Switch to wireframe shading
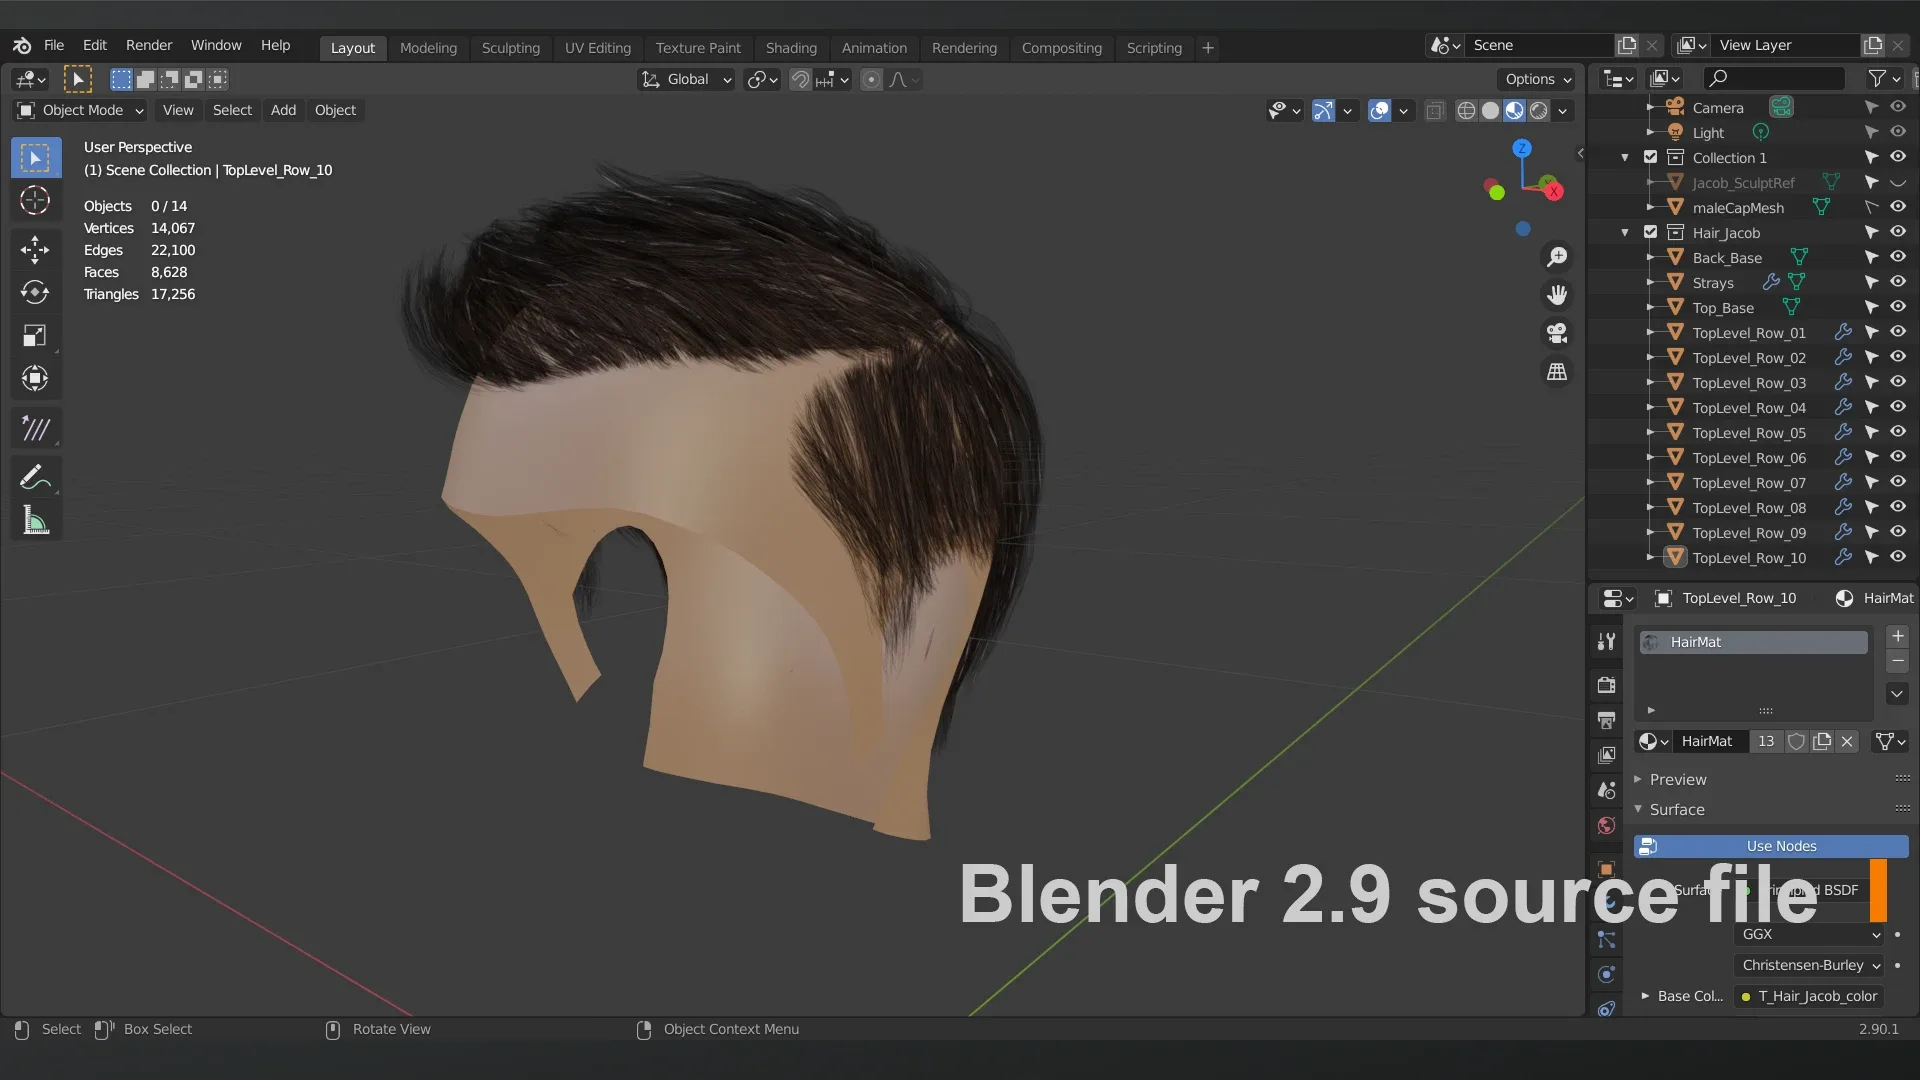 pos(1466,110)
